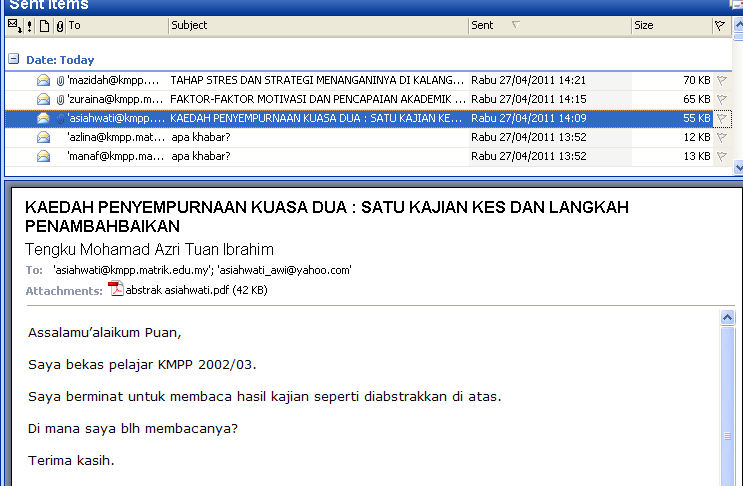Click recipient 'azlina@kmpp.mat in the list
Image resolution: width=743 pixels, height=486 pixels.
(x=116, y=137)
